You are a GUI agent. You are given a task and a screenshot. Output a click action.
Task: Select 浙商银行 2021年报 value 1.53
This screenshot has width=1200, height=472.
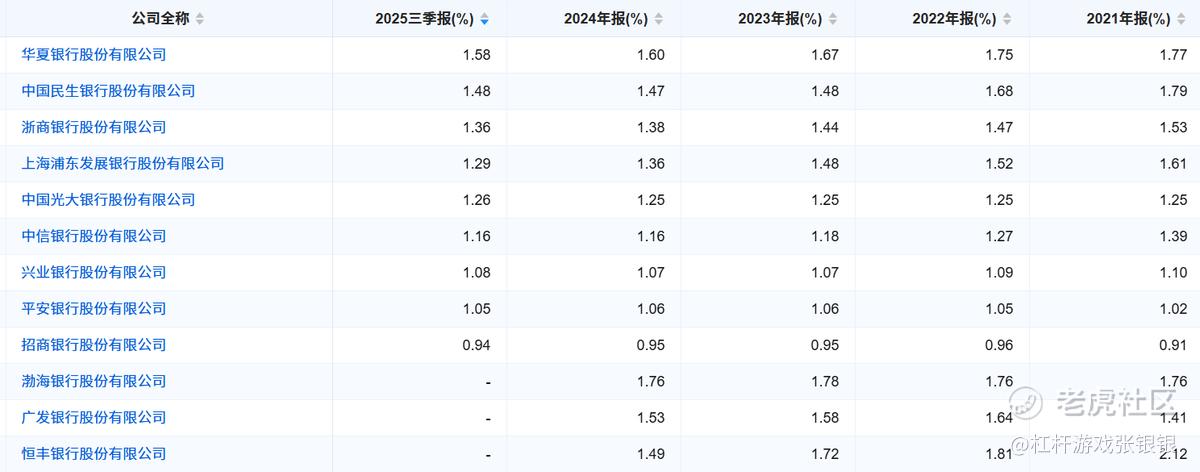pos(1173,127)
